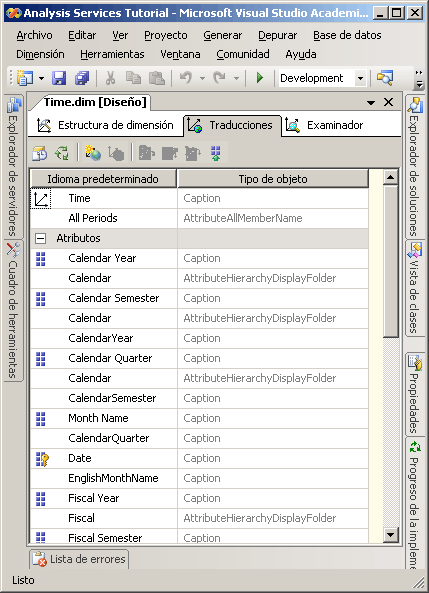Viewport: 429px width, 593px height.
Task: Click the Idioma predeterminado column header
Action: 103,179
